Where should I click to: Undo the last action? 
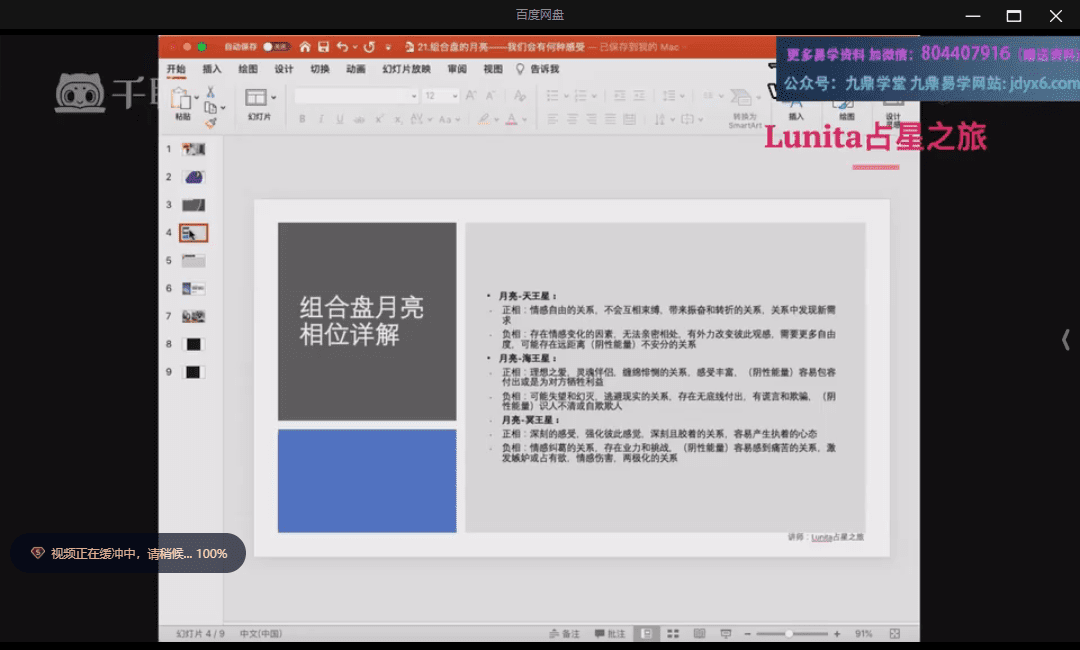(343, 47)
